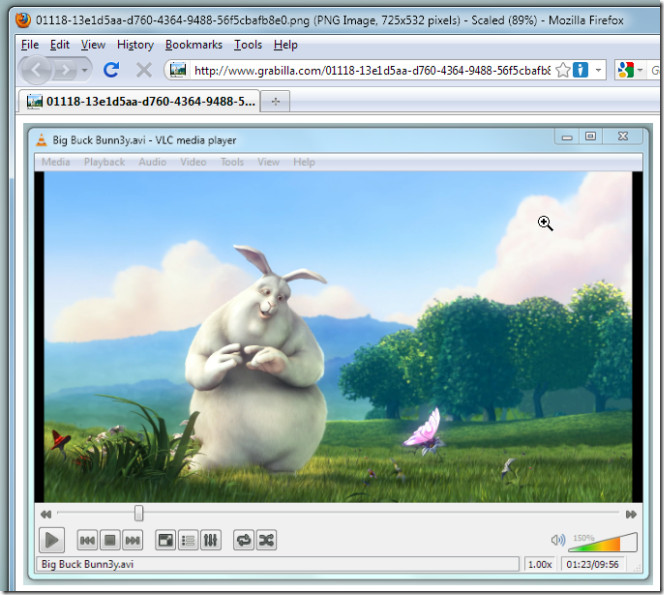Click the Firefox Forward navigation arrow
664x595 pixels.
click(x=66, y=70)
